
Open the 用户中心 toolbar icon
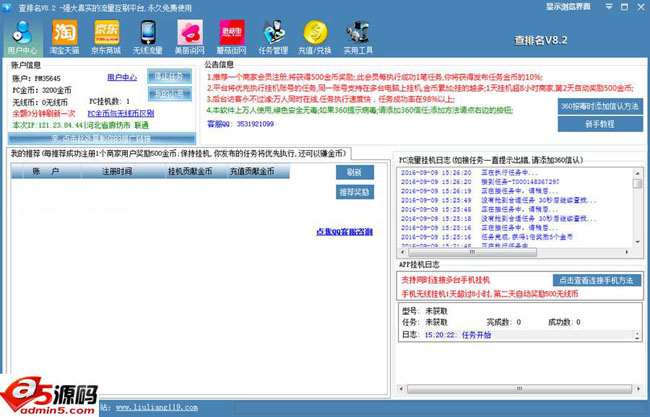[22, 37]
